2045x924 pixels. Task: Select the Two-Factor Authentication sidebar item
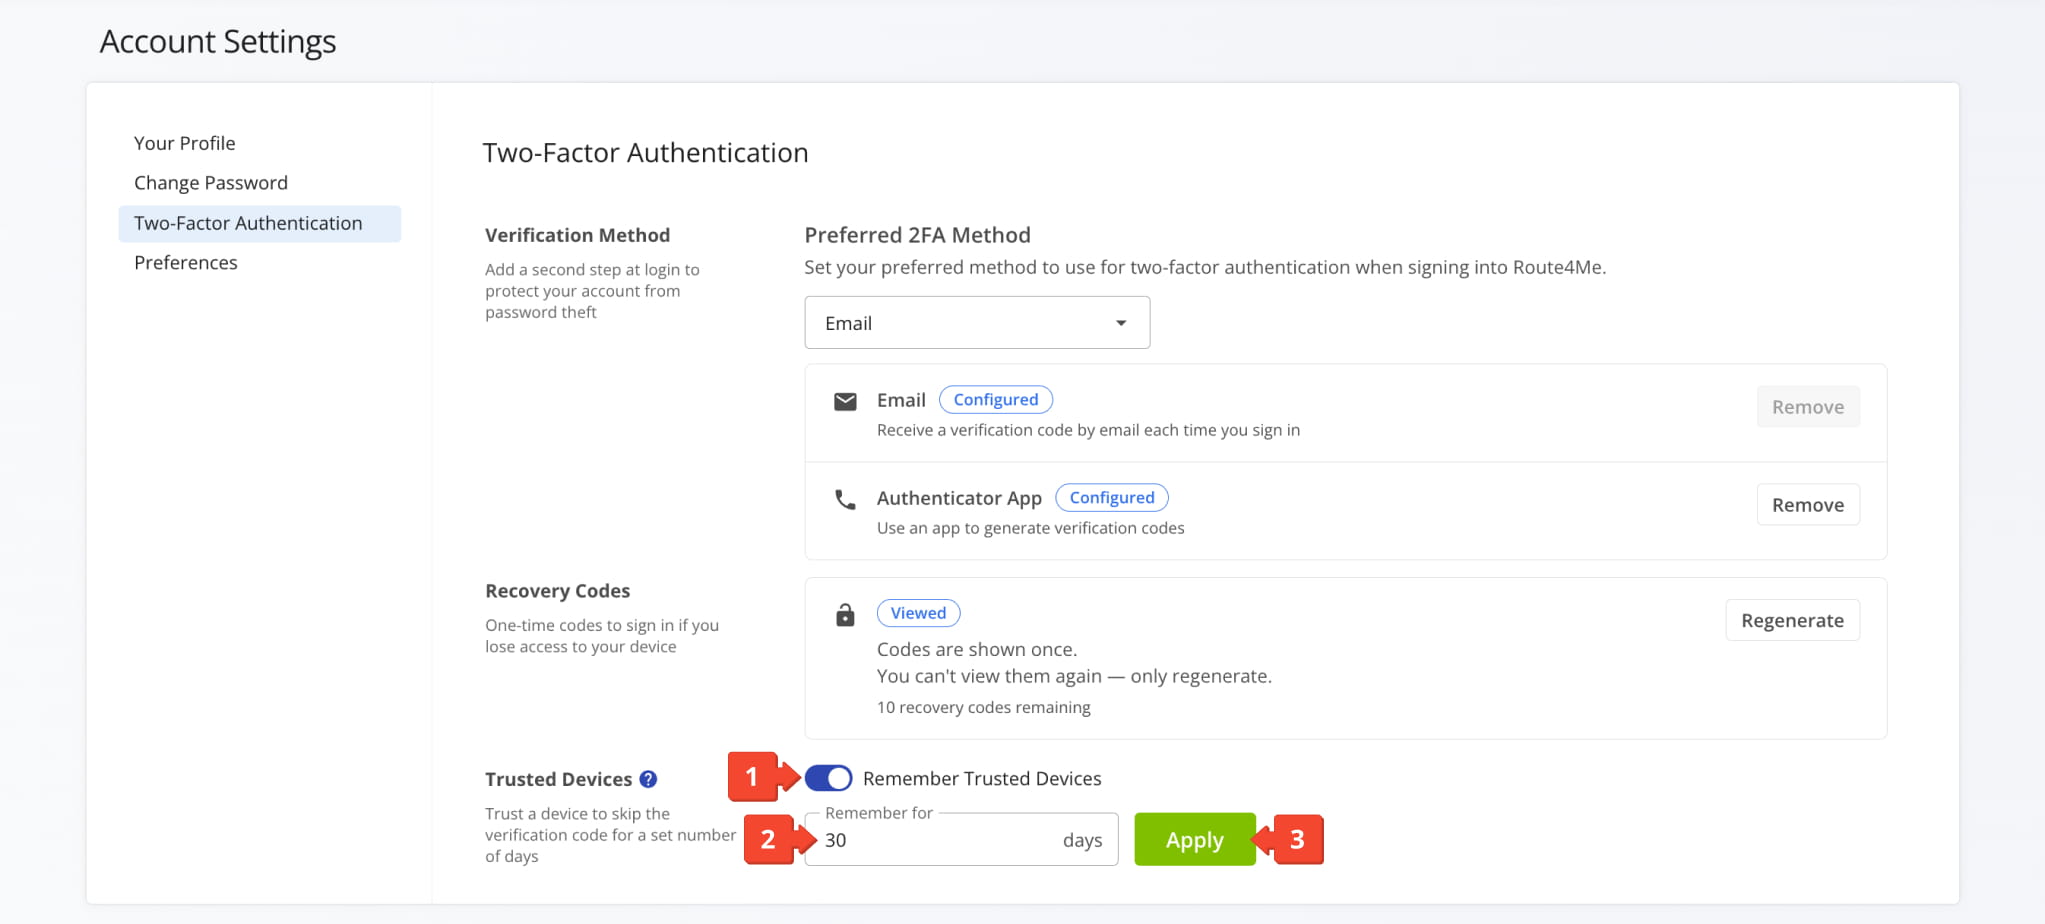(x=260, y=224)
